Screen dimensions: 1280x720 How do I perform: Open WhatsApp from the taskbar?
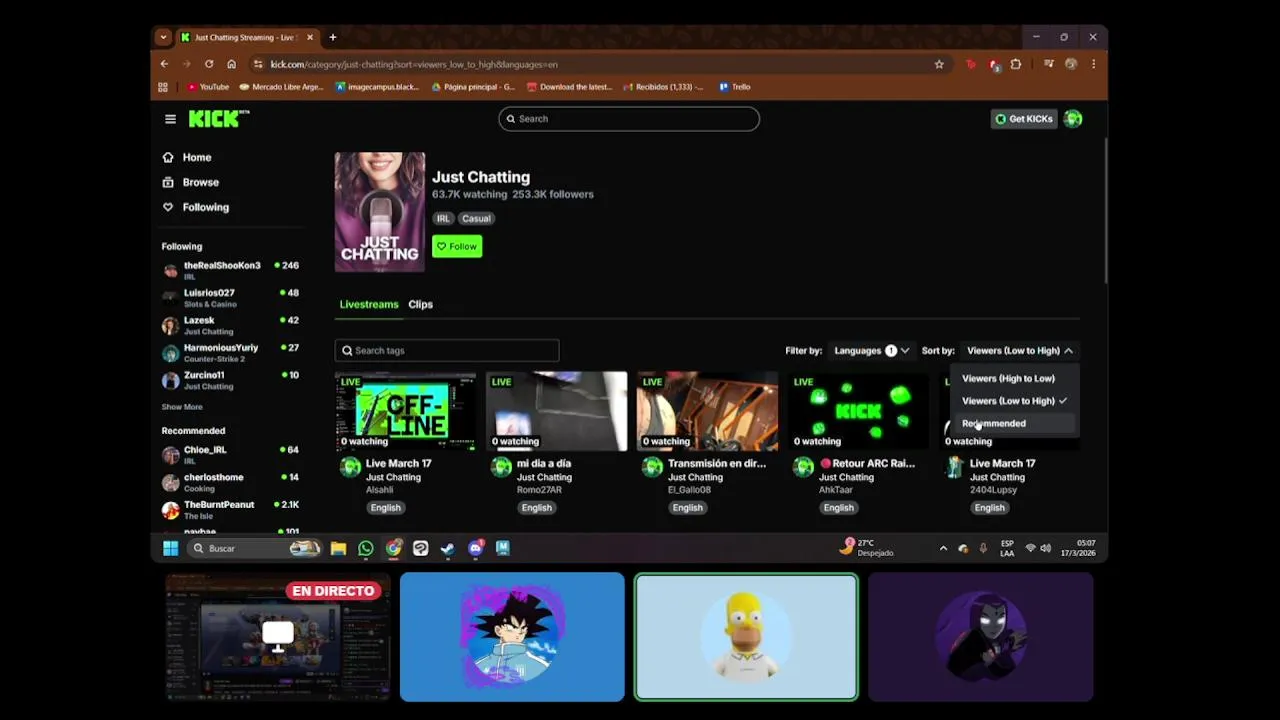[365, 548]
